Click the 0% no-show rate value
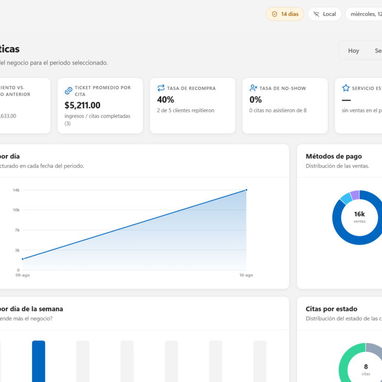This screenshot has width=382, height=382. [256, 99]
